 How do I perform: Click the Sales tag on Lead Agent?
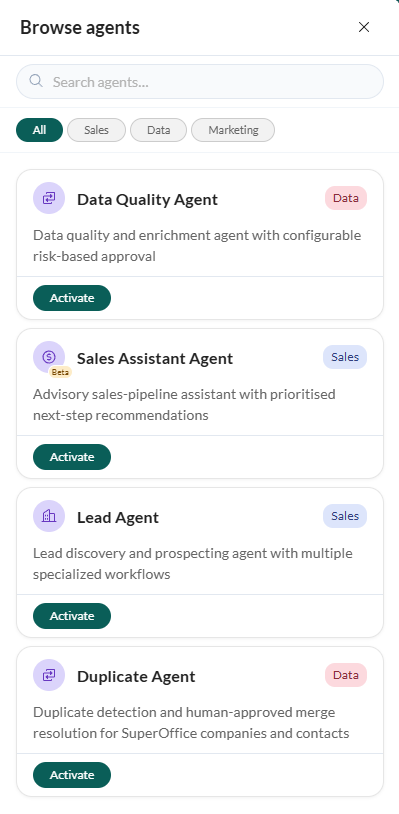click(345, 516)
